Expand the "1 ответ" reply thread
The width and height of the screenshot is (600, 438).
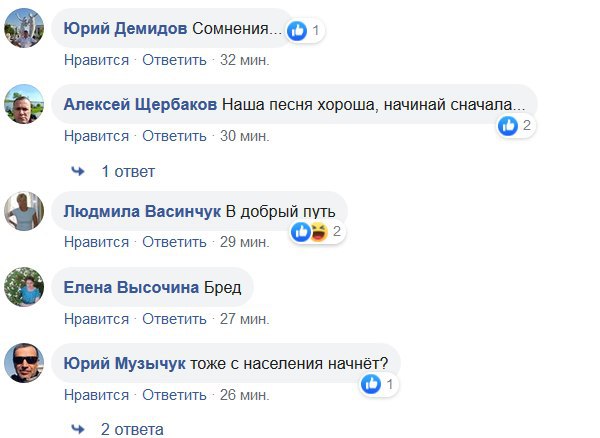[128, 172]
